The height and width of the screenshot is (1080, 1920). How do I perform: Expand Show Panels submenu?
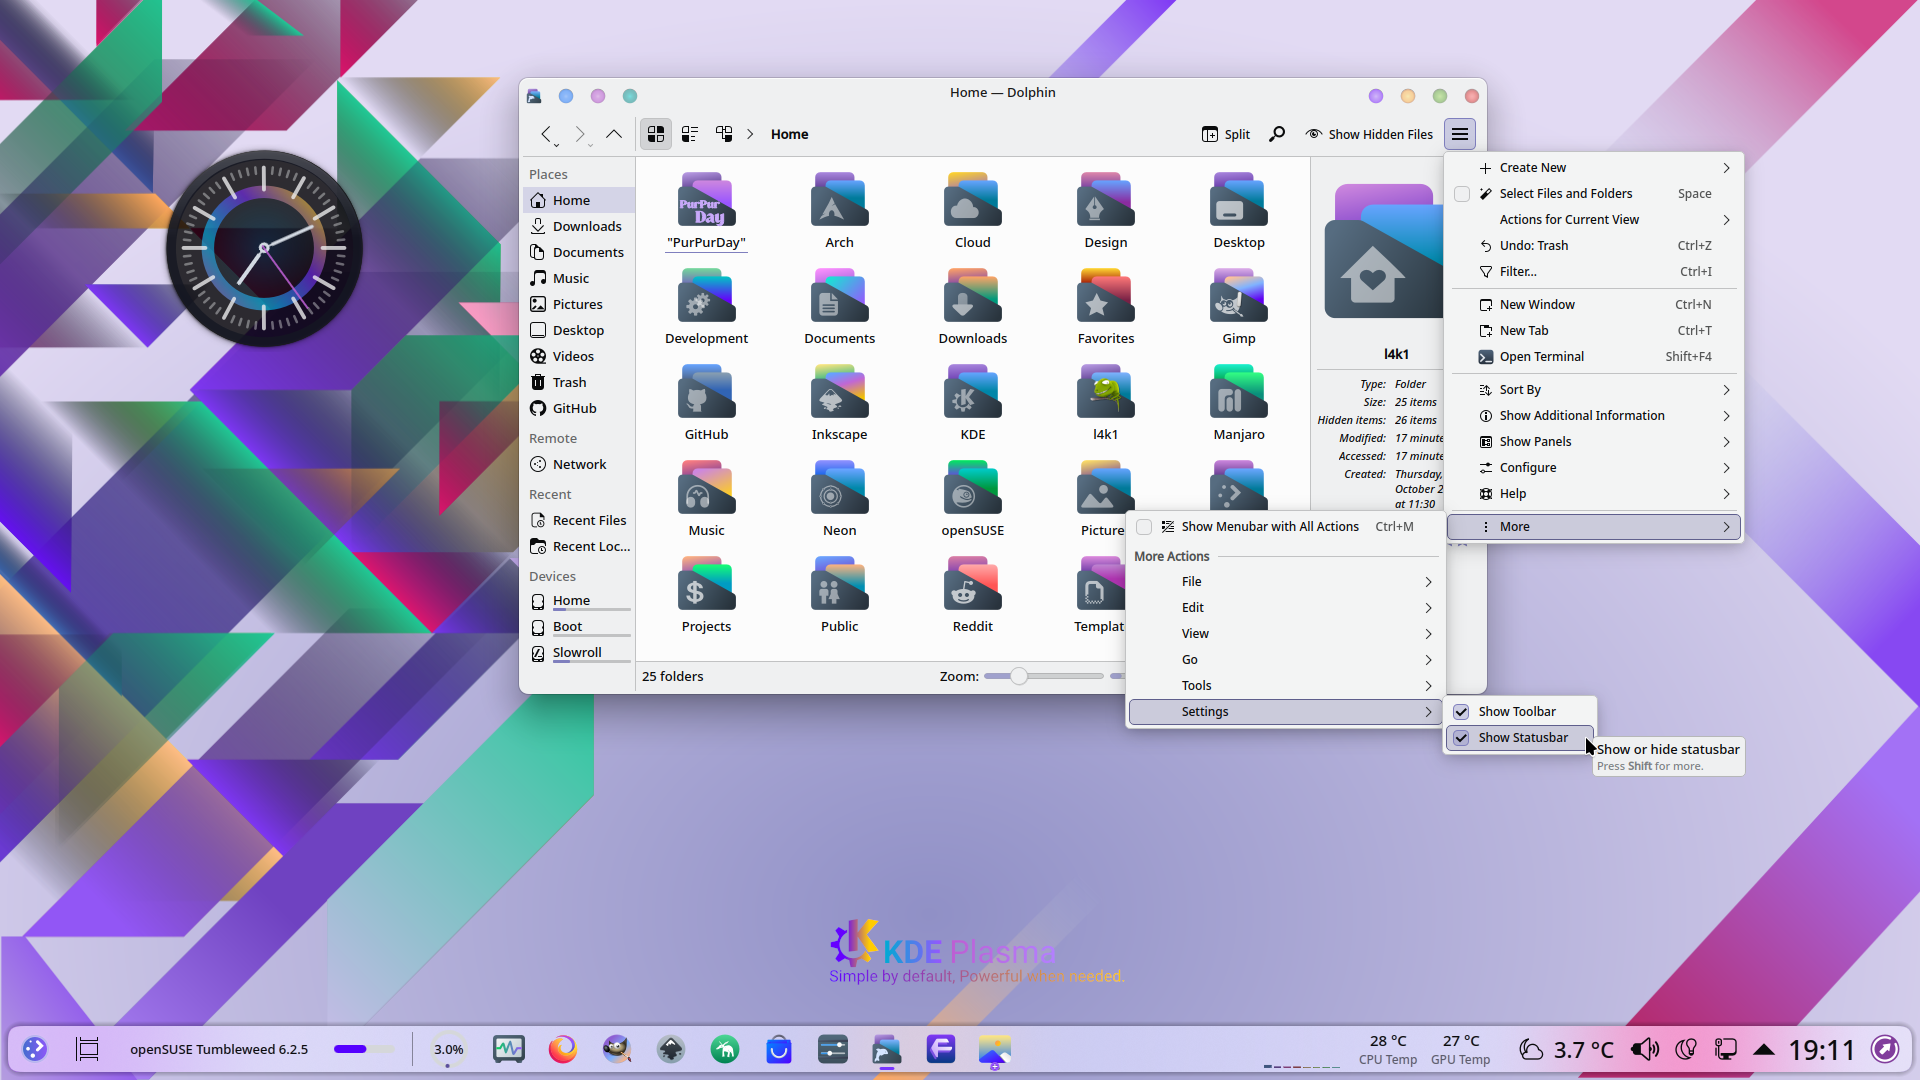(x=1595, y=442)
